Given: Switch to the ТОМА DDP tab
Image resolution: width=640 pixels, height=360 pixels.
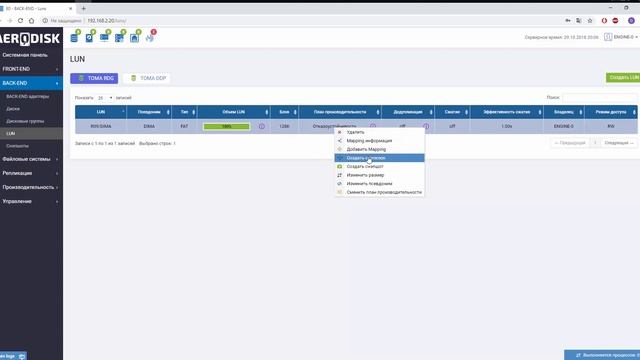Looking at the screenshot, I should (147, 78).
